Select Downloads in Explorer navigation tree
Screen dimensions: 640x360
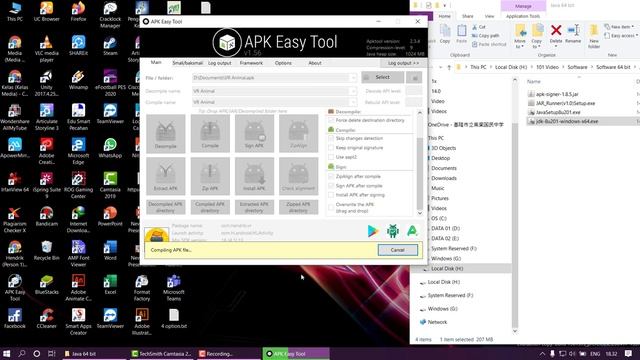pyautogui.click(x=444, y=178)
